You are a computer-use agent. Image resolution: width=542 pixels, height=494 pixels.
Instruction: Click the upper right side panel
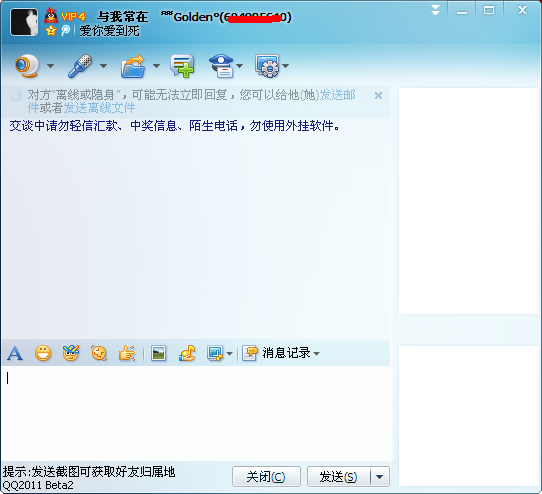tap(470, 201)
